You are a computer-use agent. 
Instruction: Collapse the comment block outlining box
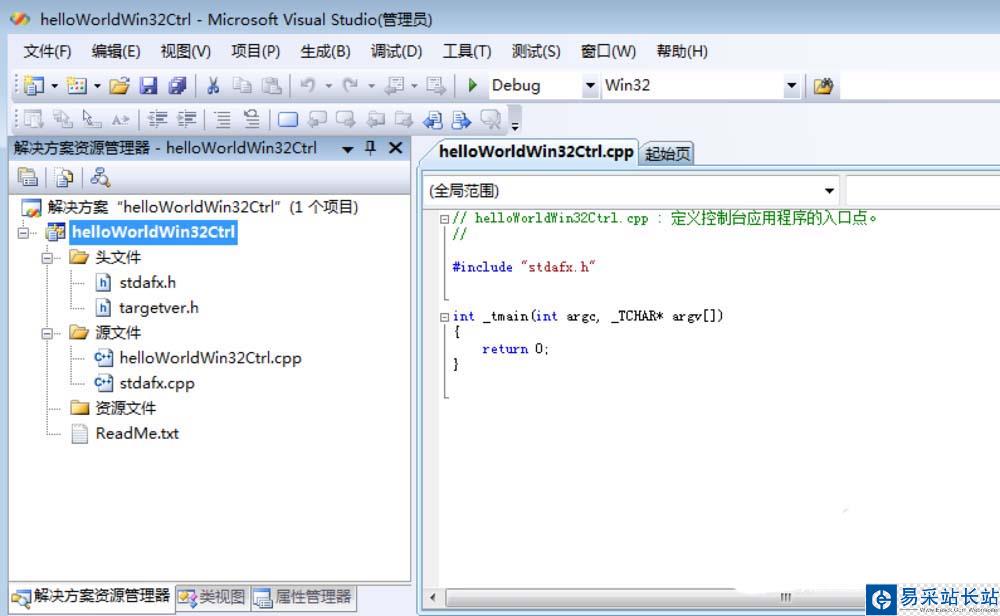coord(445,219)
